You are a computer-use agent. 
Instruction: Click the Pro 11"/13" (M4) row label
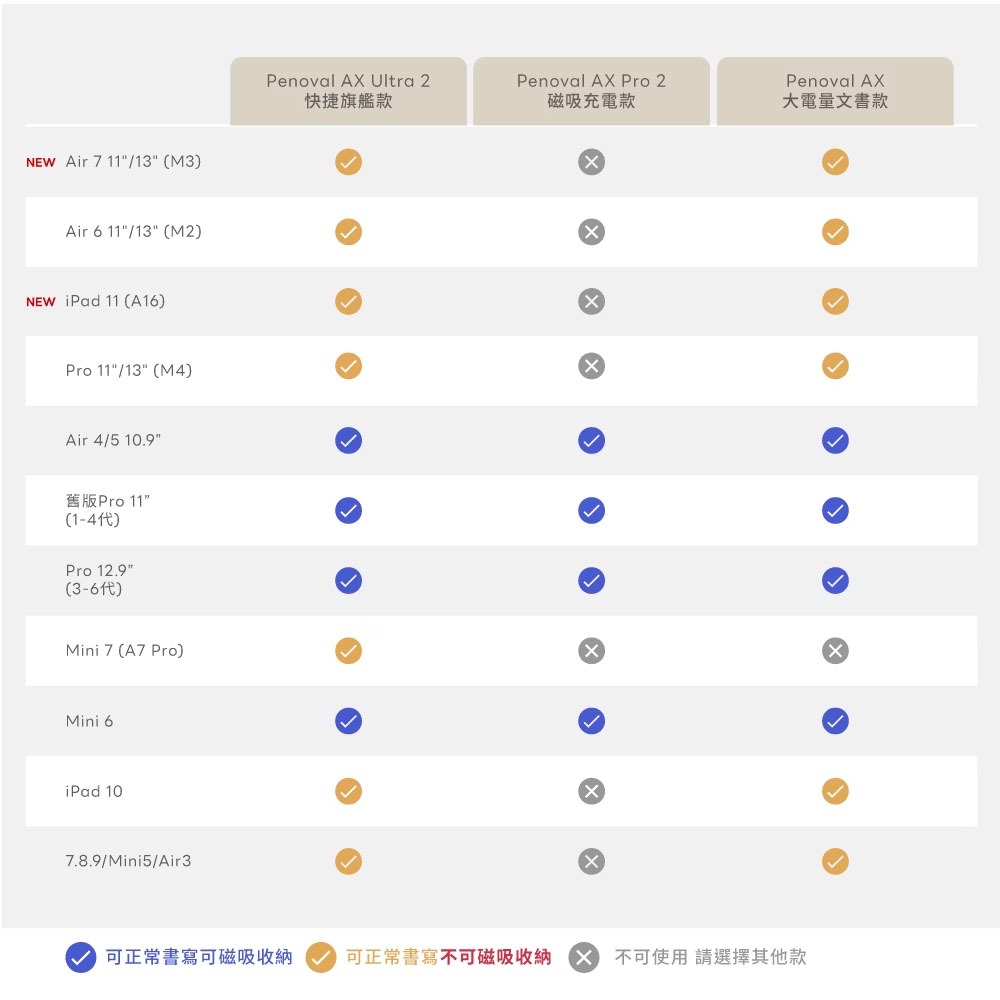pyautogui.click(x=129, y=371)
